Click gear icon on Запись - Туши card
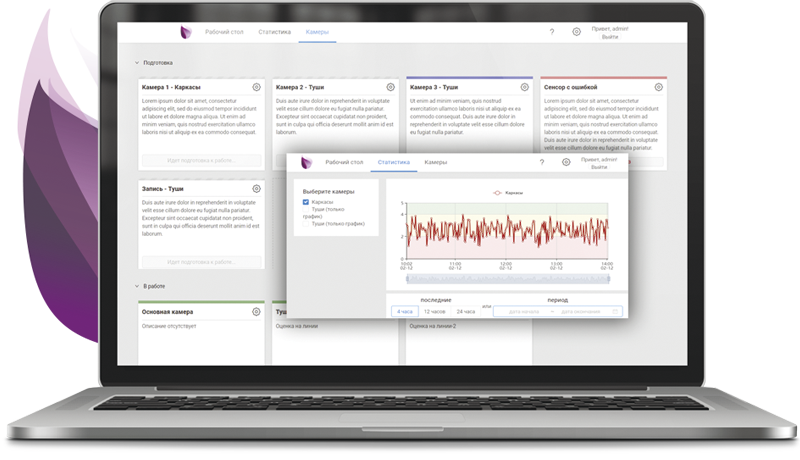Viewport: 800px width, 460px height. pos(257,188)
